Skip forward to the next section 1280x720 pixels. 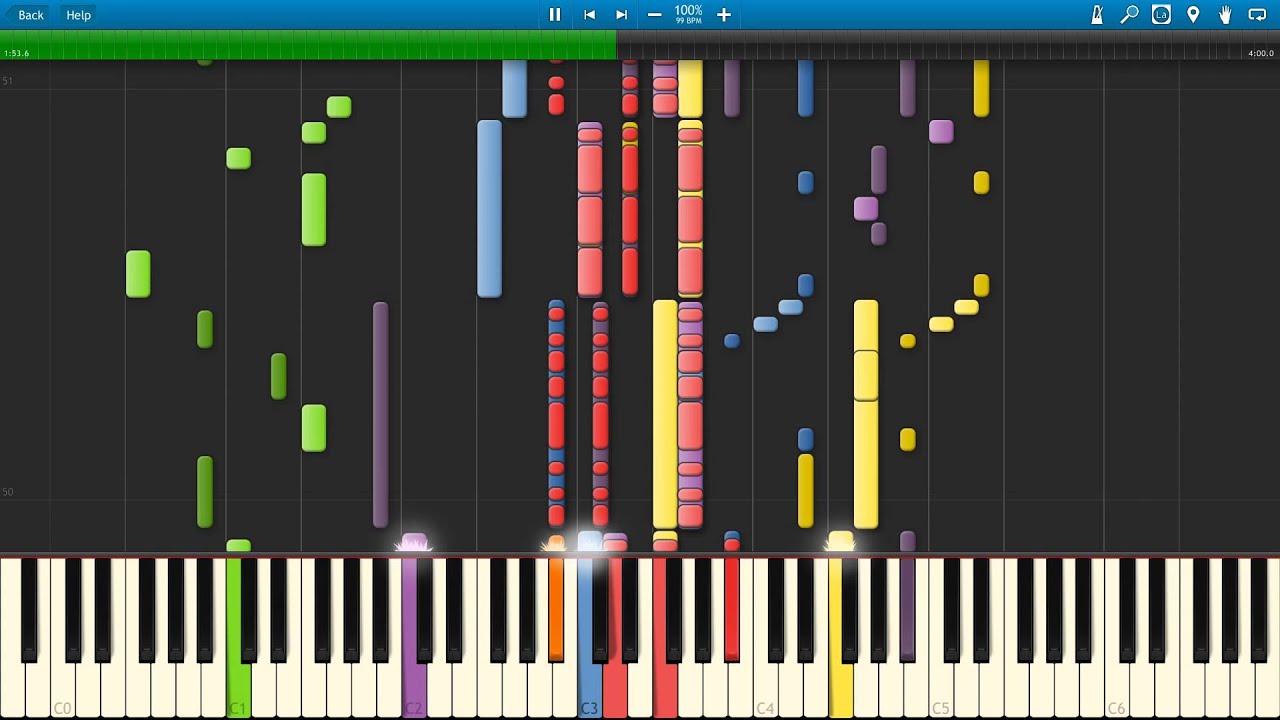coord(621,15)
